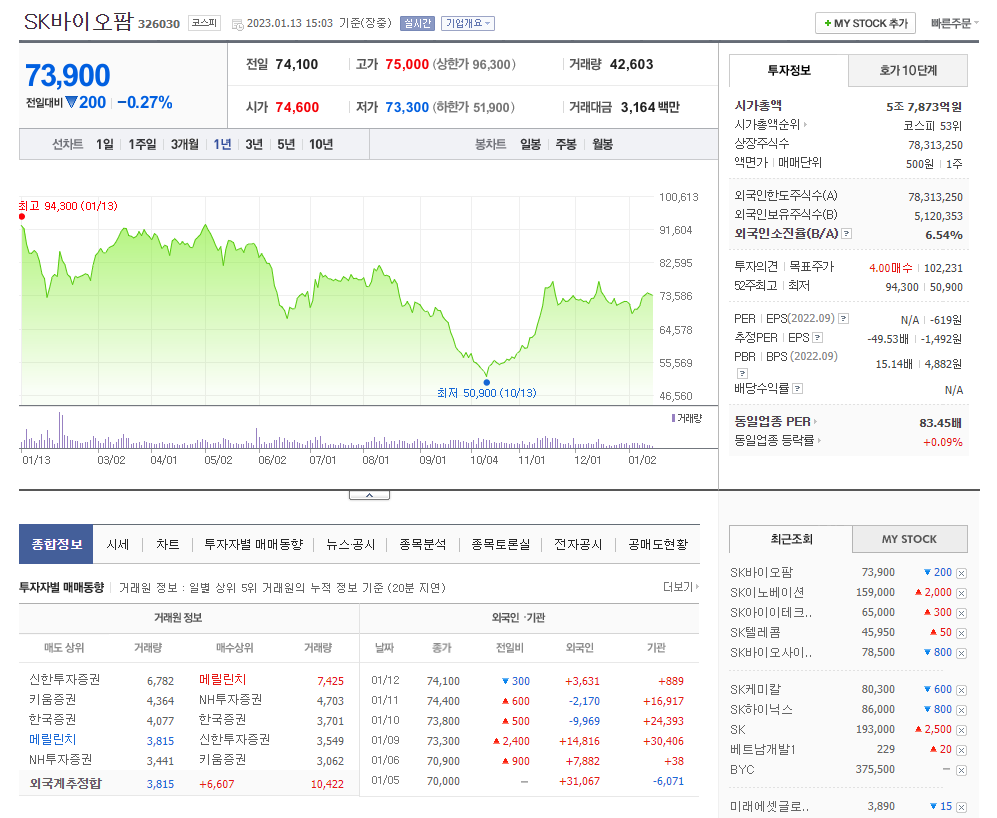Select the 10년 line chart period
This screenshot has height=818, width=997.
tap(321, 144)
